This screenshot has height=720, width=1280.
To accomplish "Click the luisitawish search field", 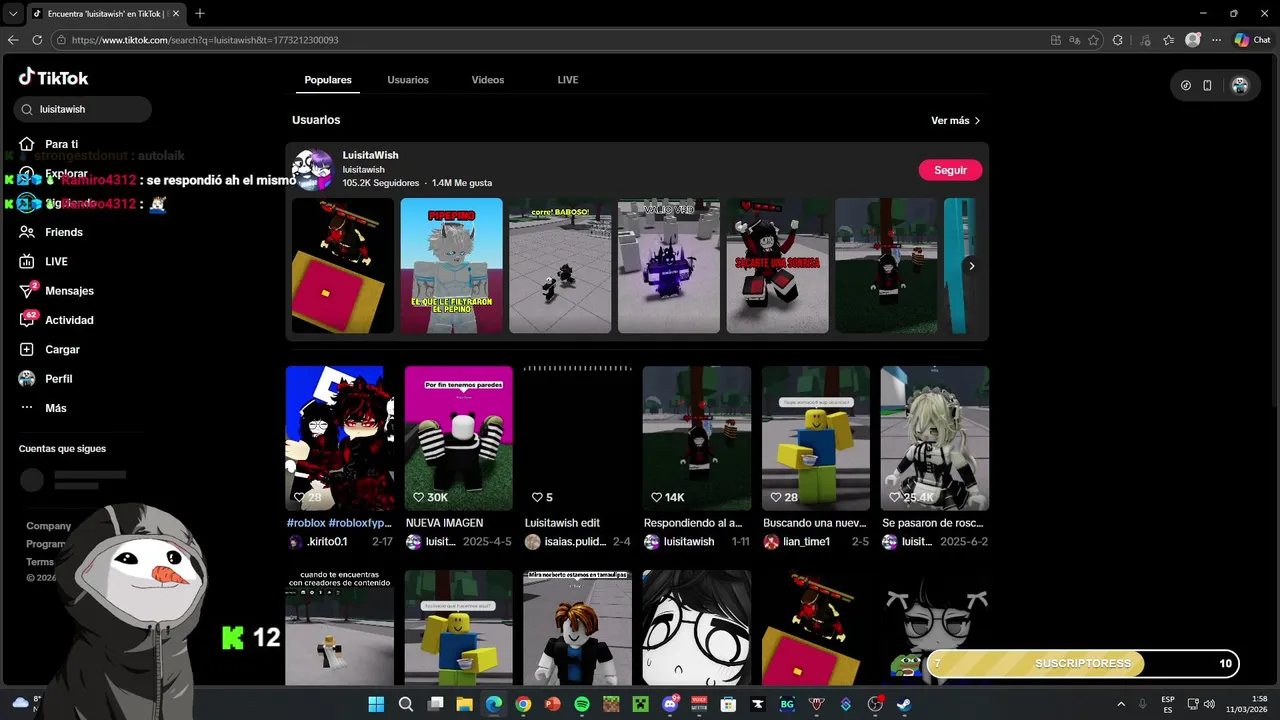I will click(x=84, y=109).
